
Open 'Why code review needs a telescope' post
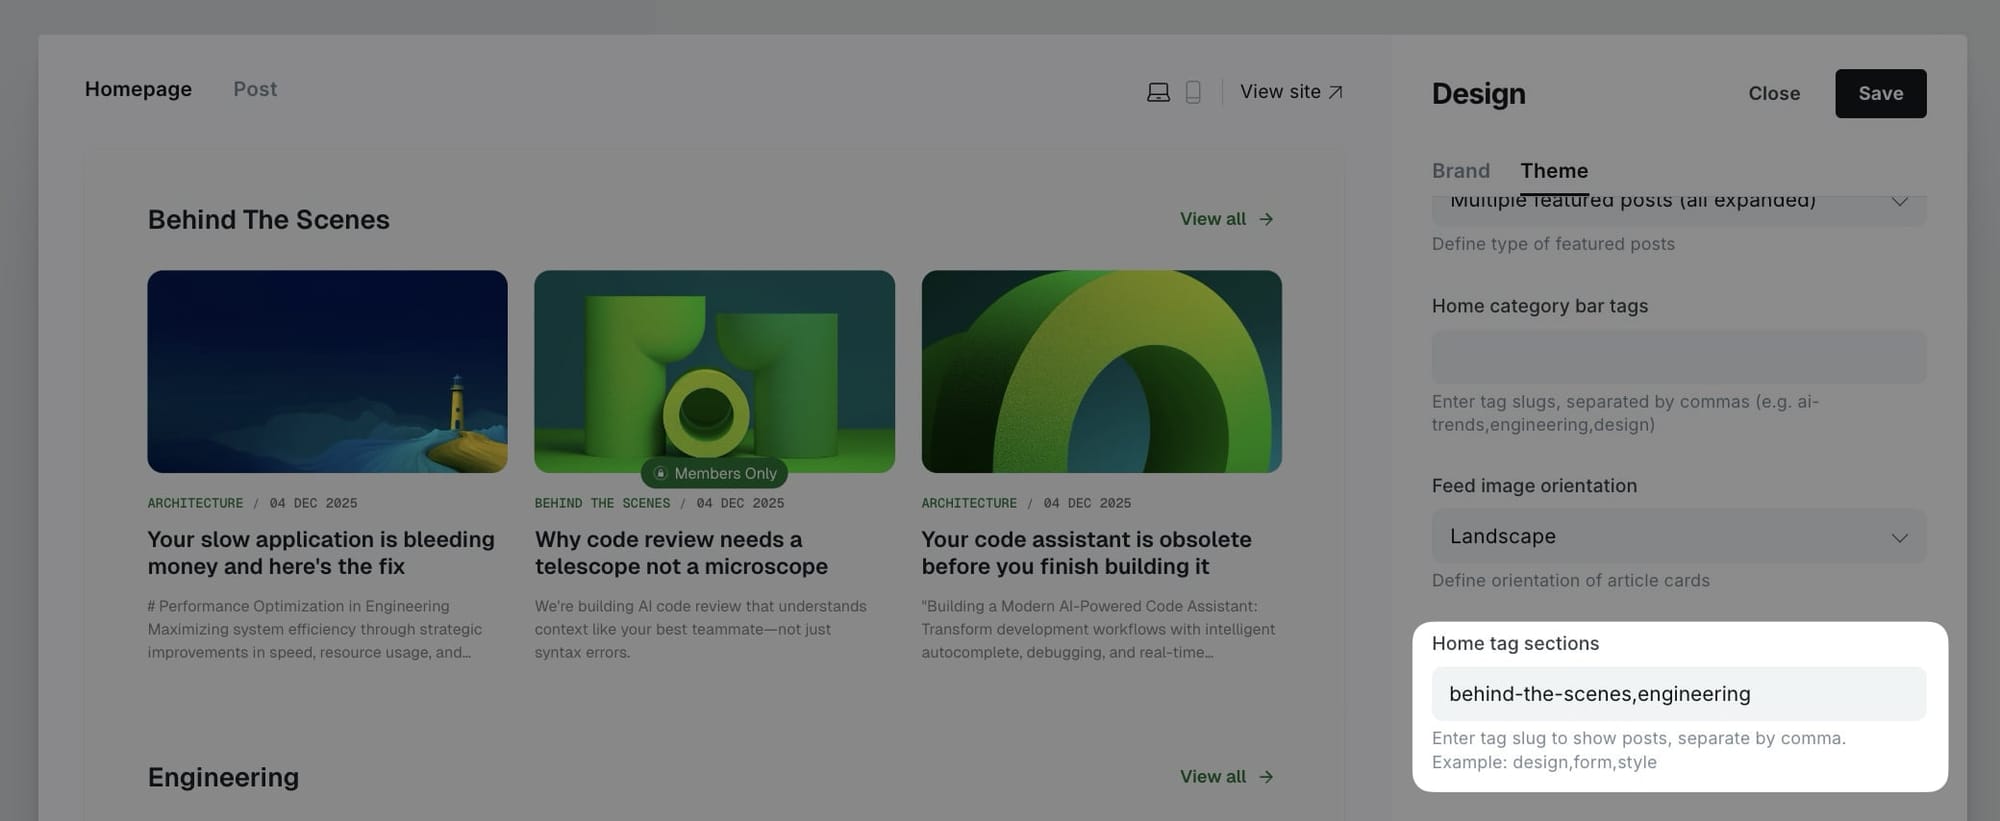click(x=681, y=553)
